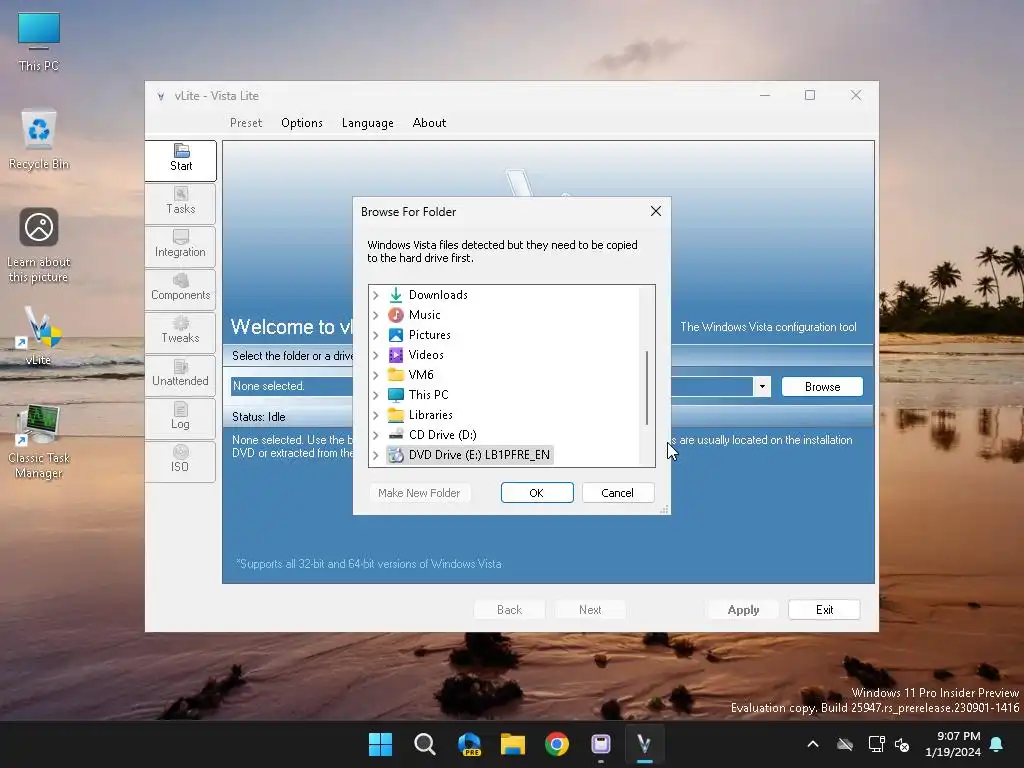Select the vLite desktop shortcut

[x=39, y=336]
